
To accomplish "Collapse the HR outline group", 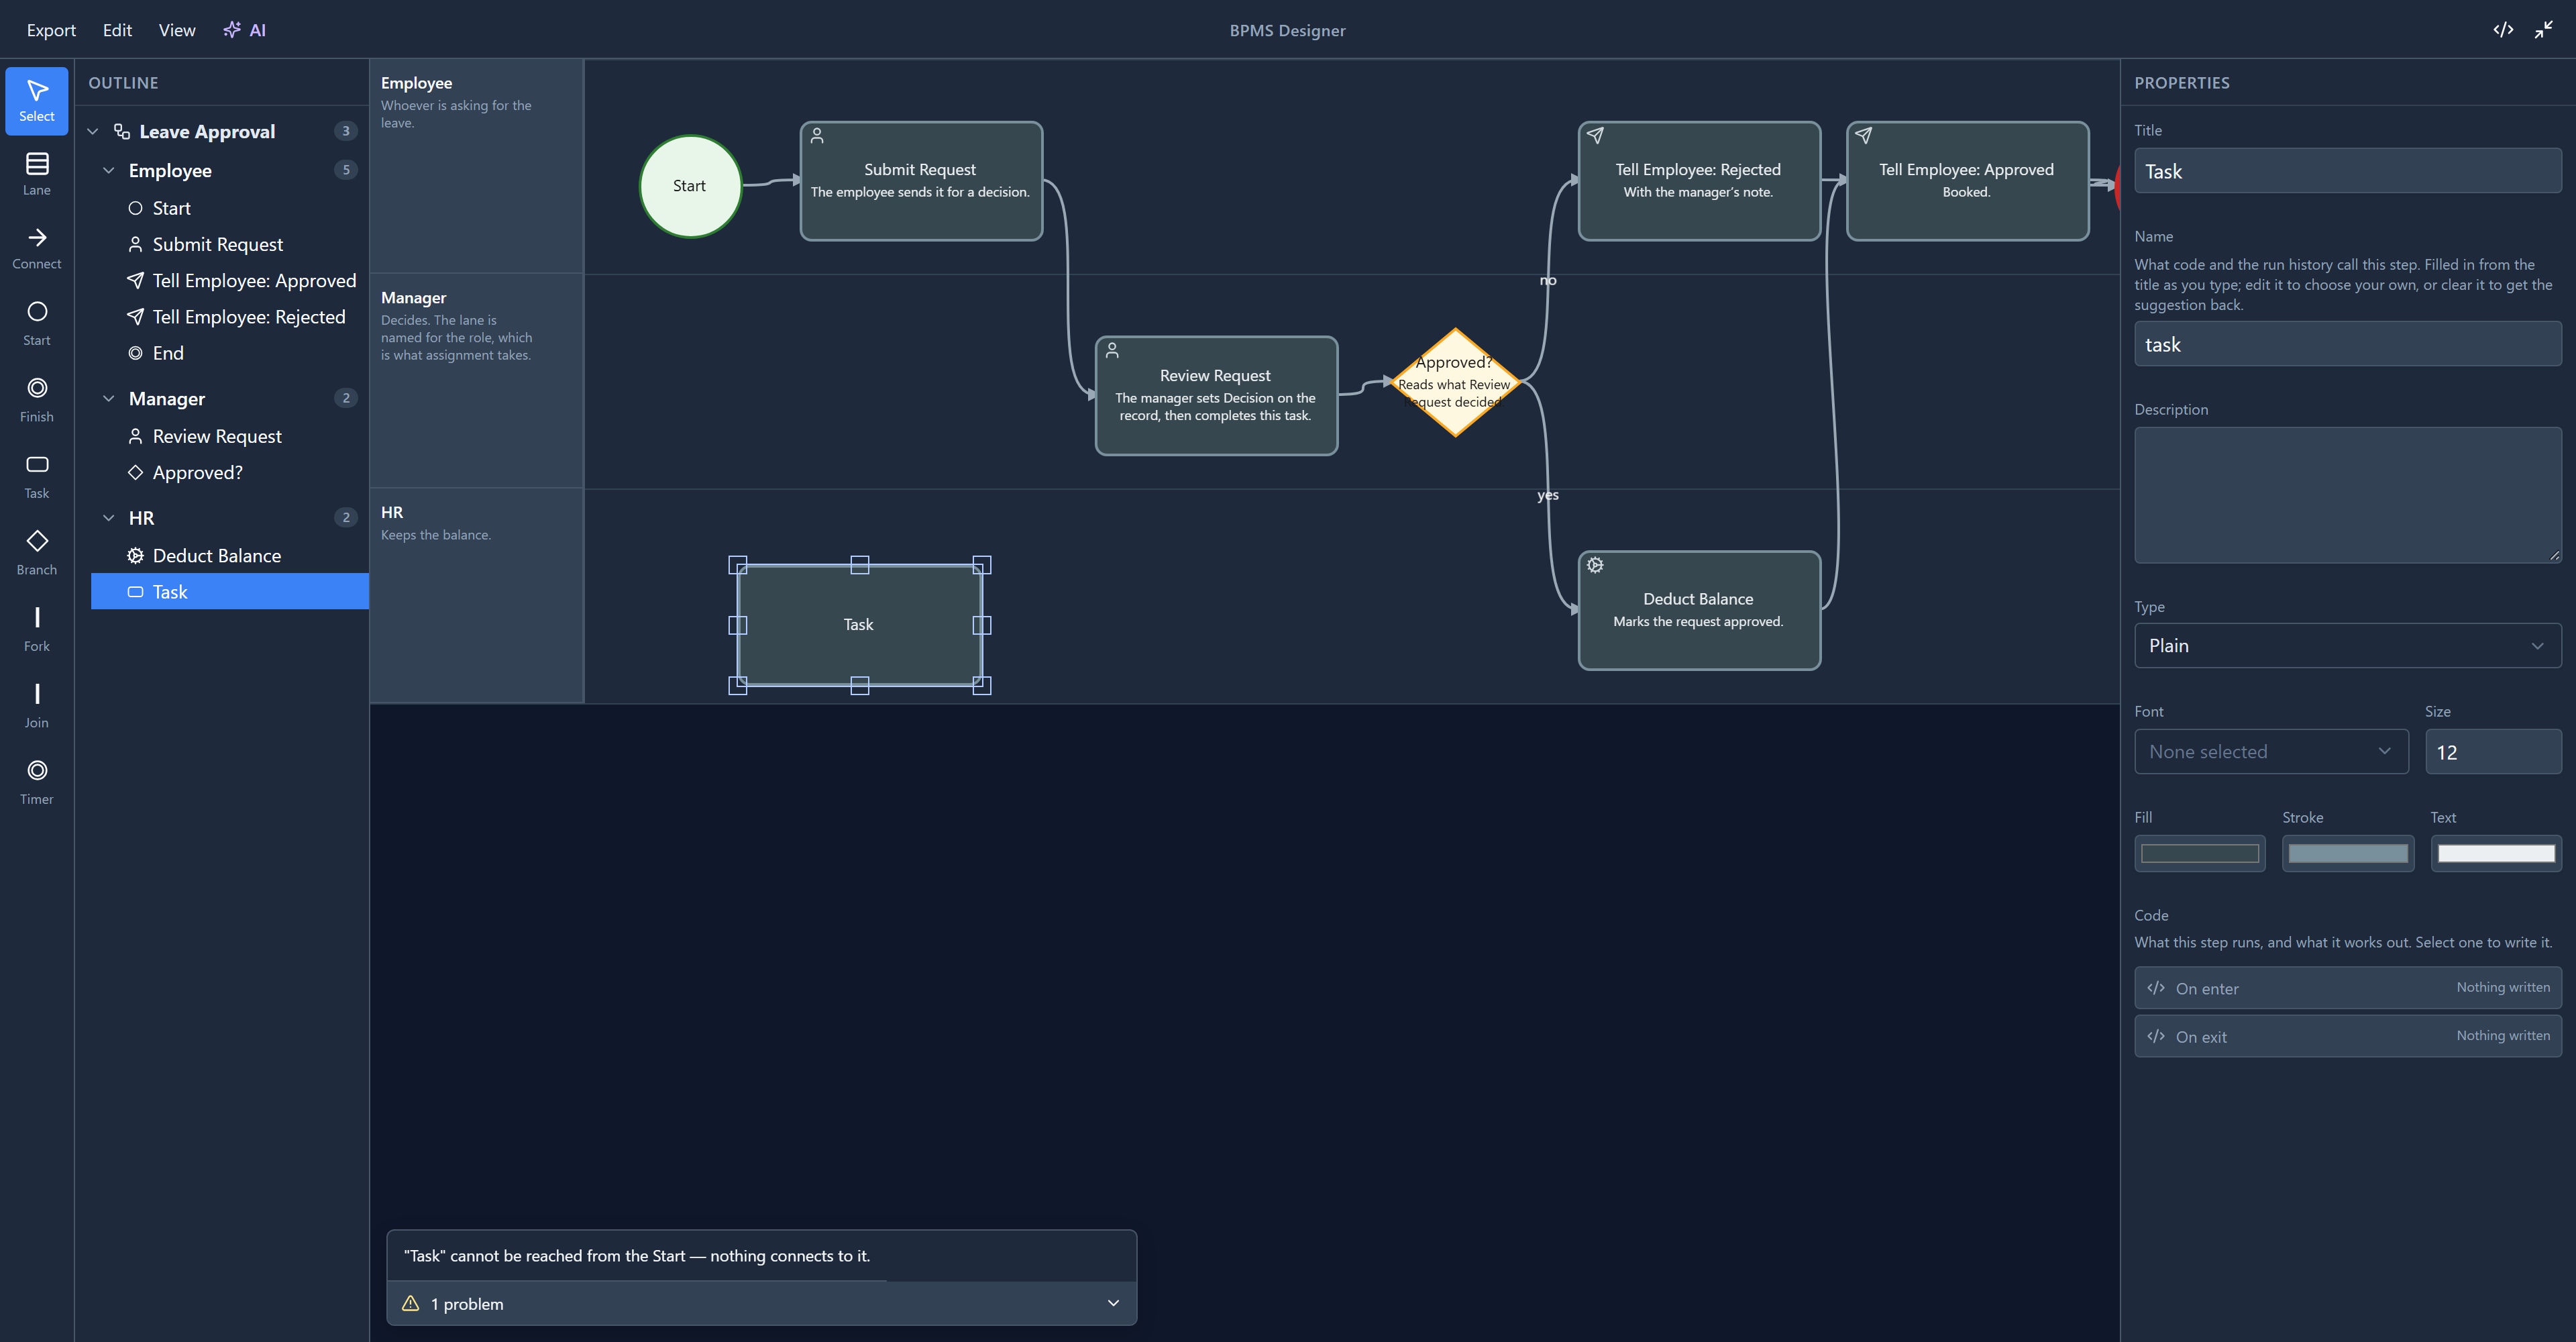I will [x=109, y=517].
